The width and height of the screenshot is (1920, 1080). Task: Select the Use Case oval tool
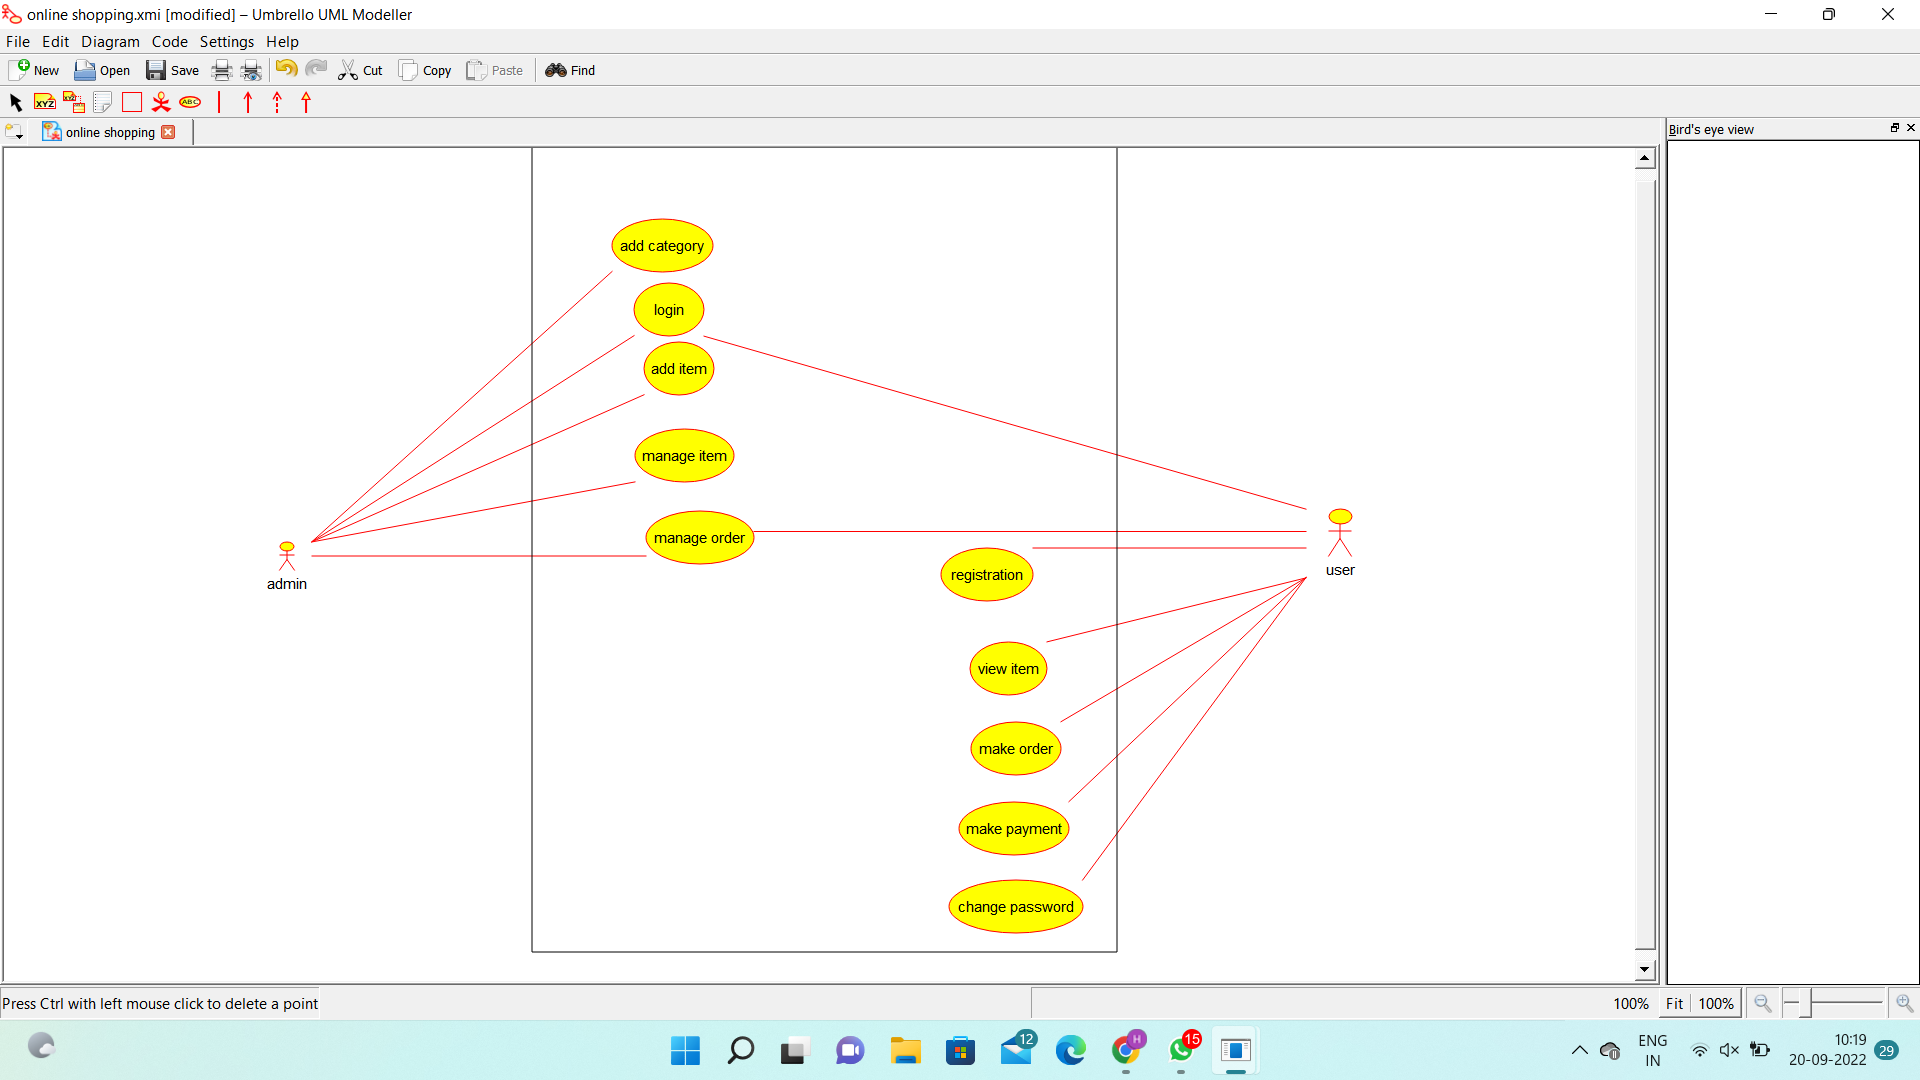[190, 102]
